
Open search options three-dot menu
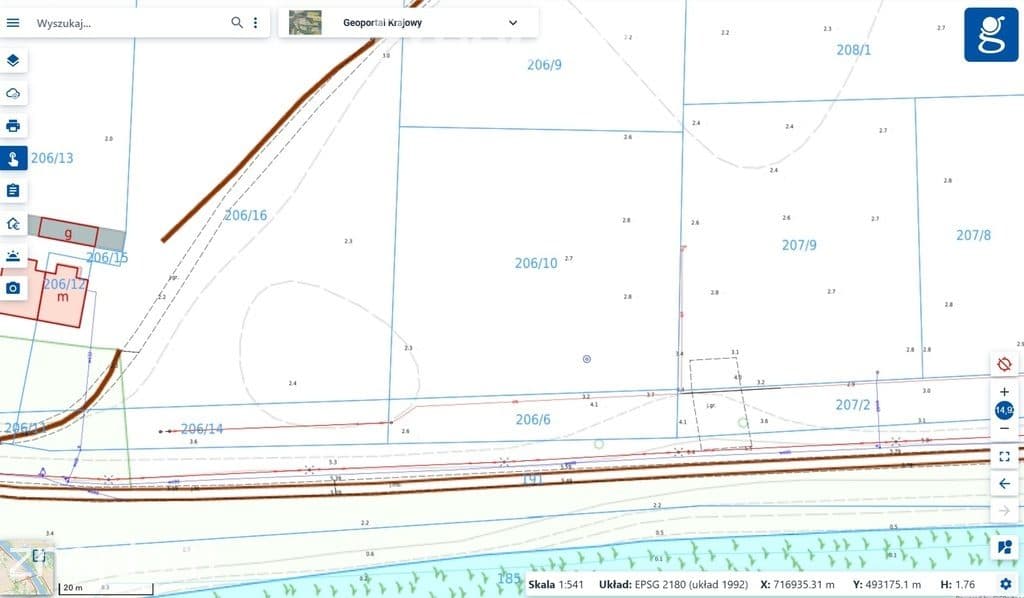[x=255, y=23]
